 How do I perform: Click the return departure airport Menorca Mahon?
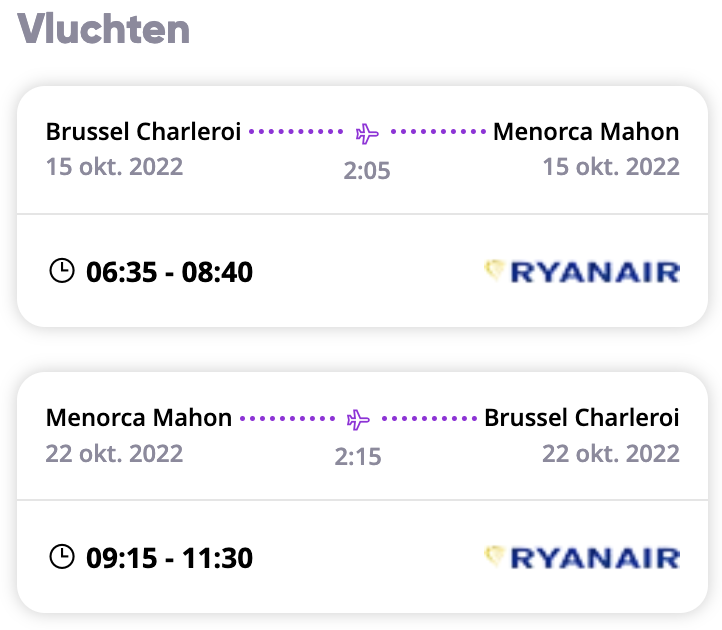pos(139,418)
